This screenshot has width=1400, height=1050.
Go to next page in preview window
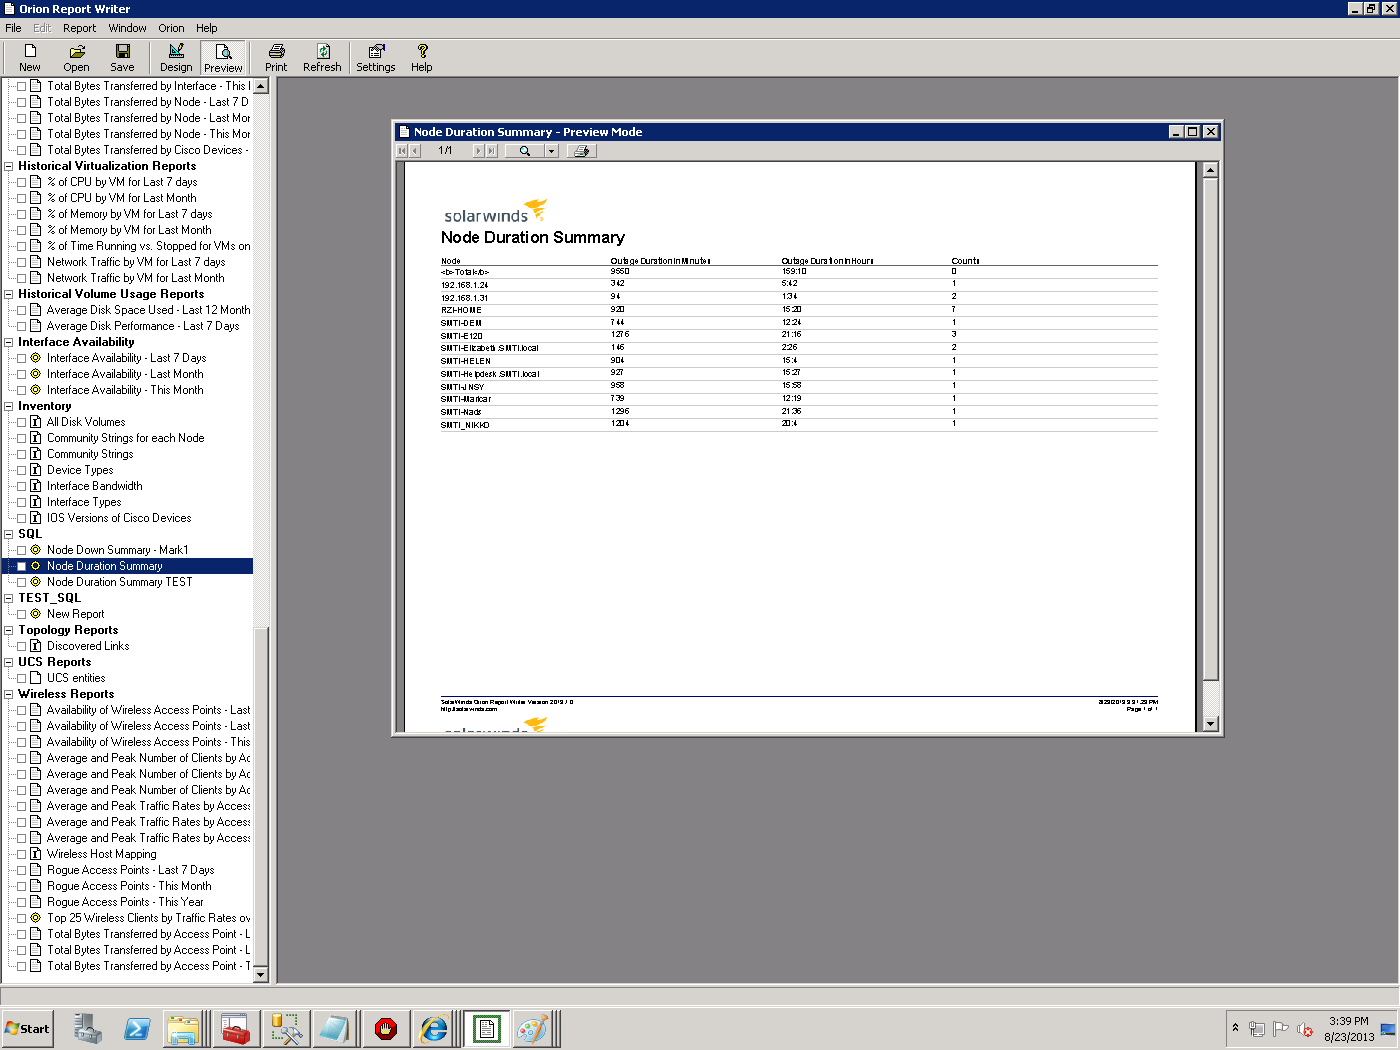pos(478,151)
